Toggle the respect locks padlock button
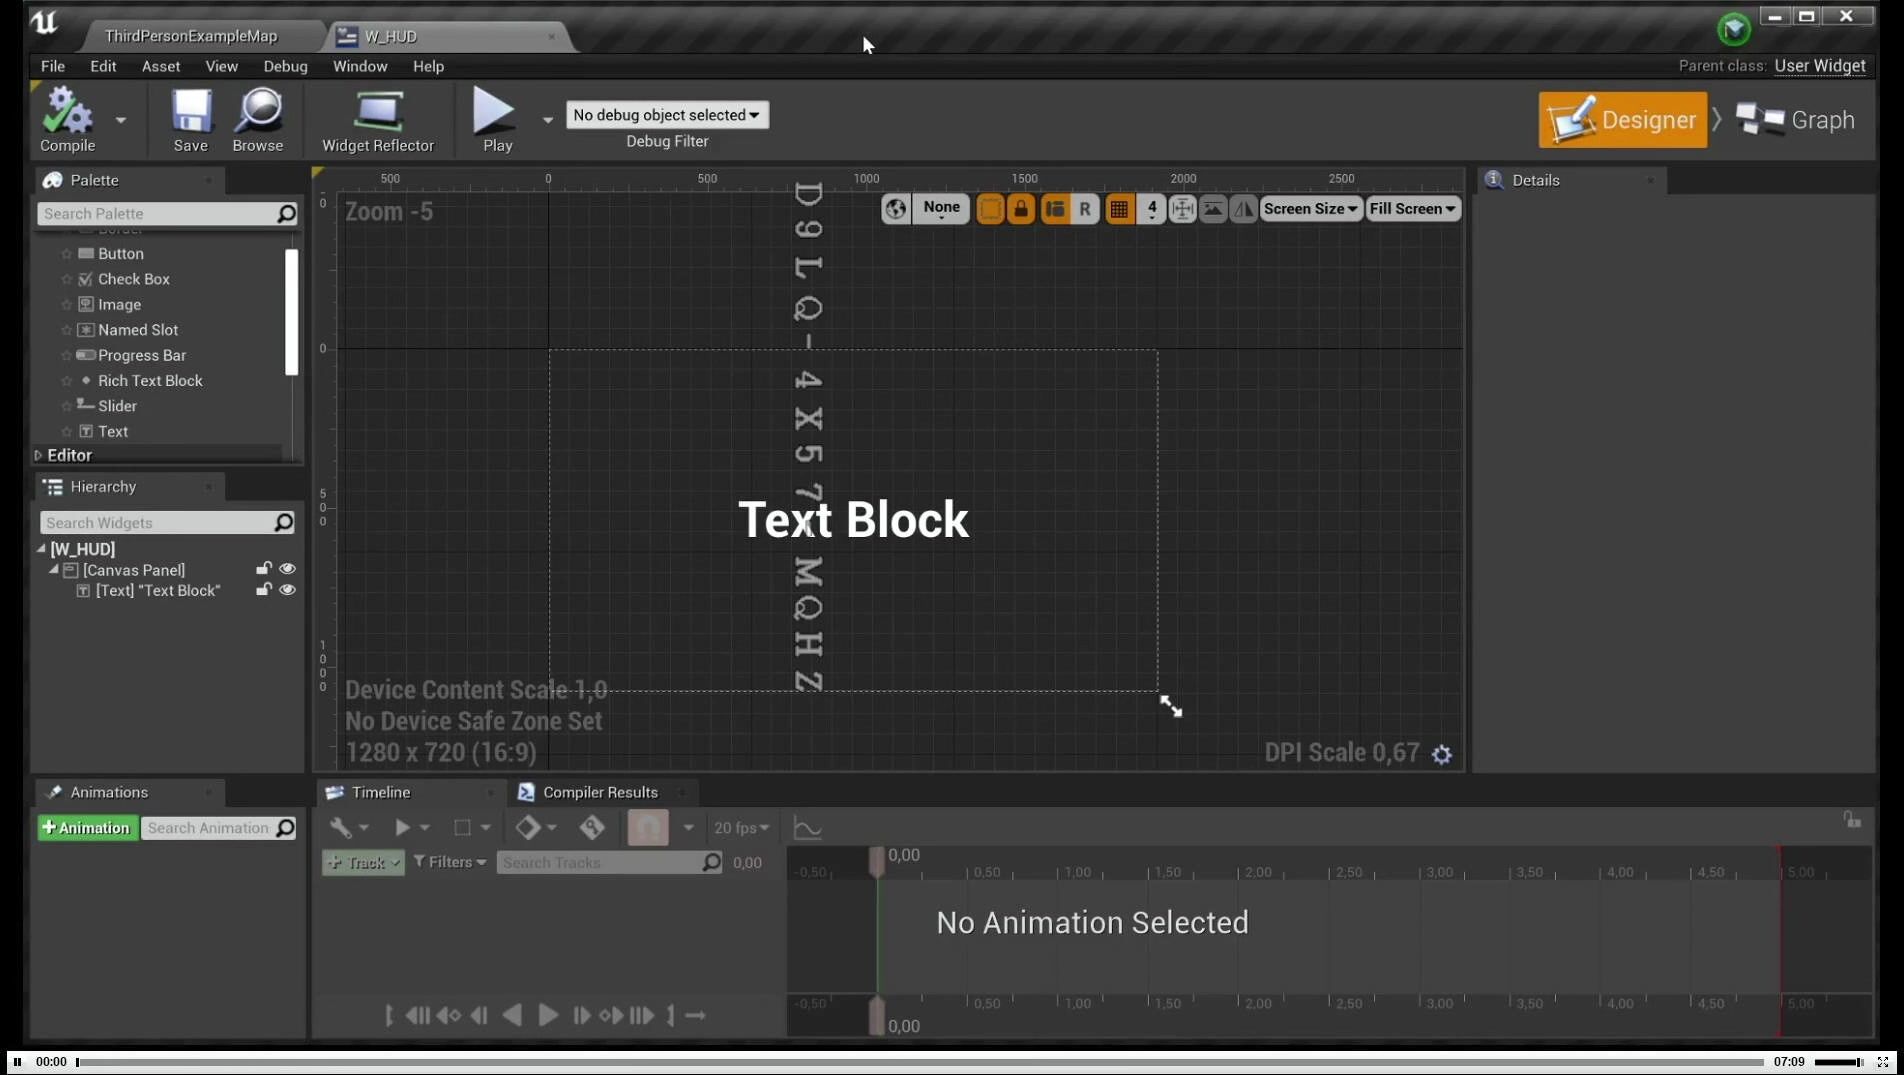 [1021, 209]
